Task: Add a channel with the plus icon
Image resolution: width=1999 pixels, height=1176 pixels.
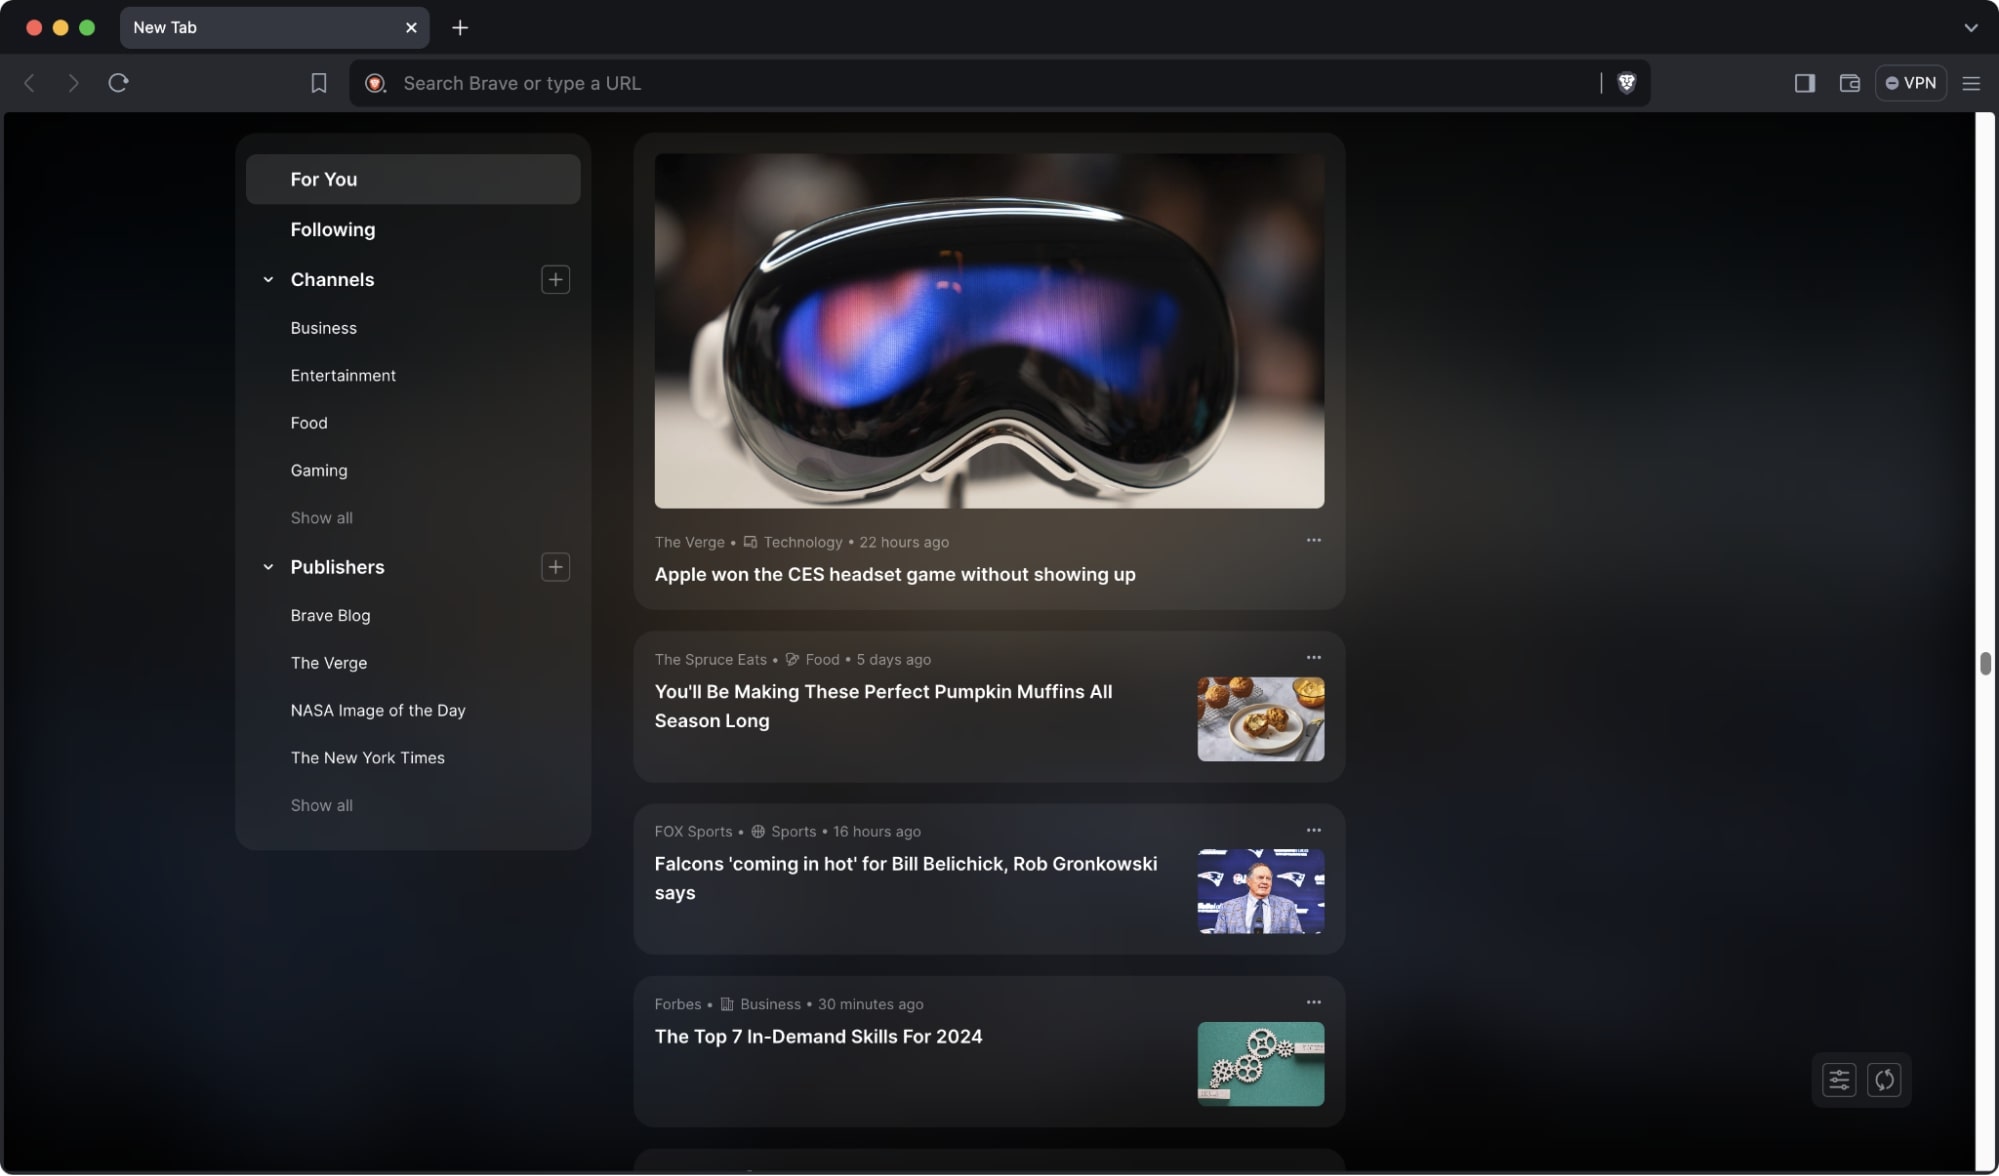Action: pyautogui.click(x=555, y=280)
